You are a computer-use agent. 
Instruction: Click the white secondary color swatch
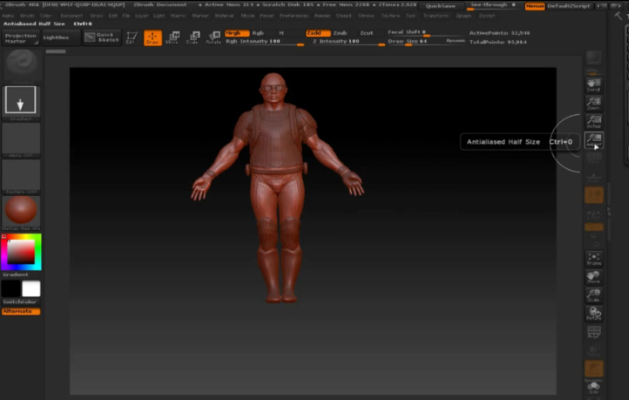click(31, 289)
